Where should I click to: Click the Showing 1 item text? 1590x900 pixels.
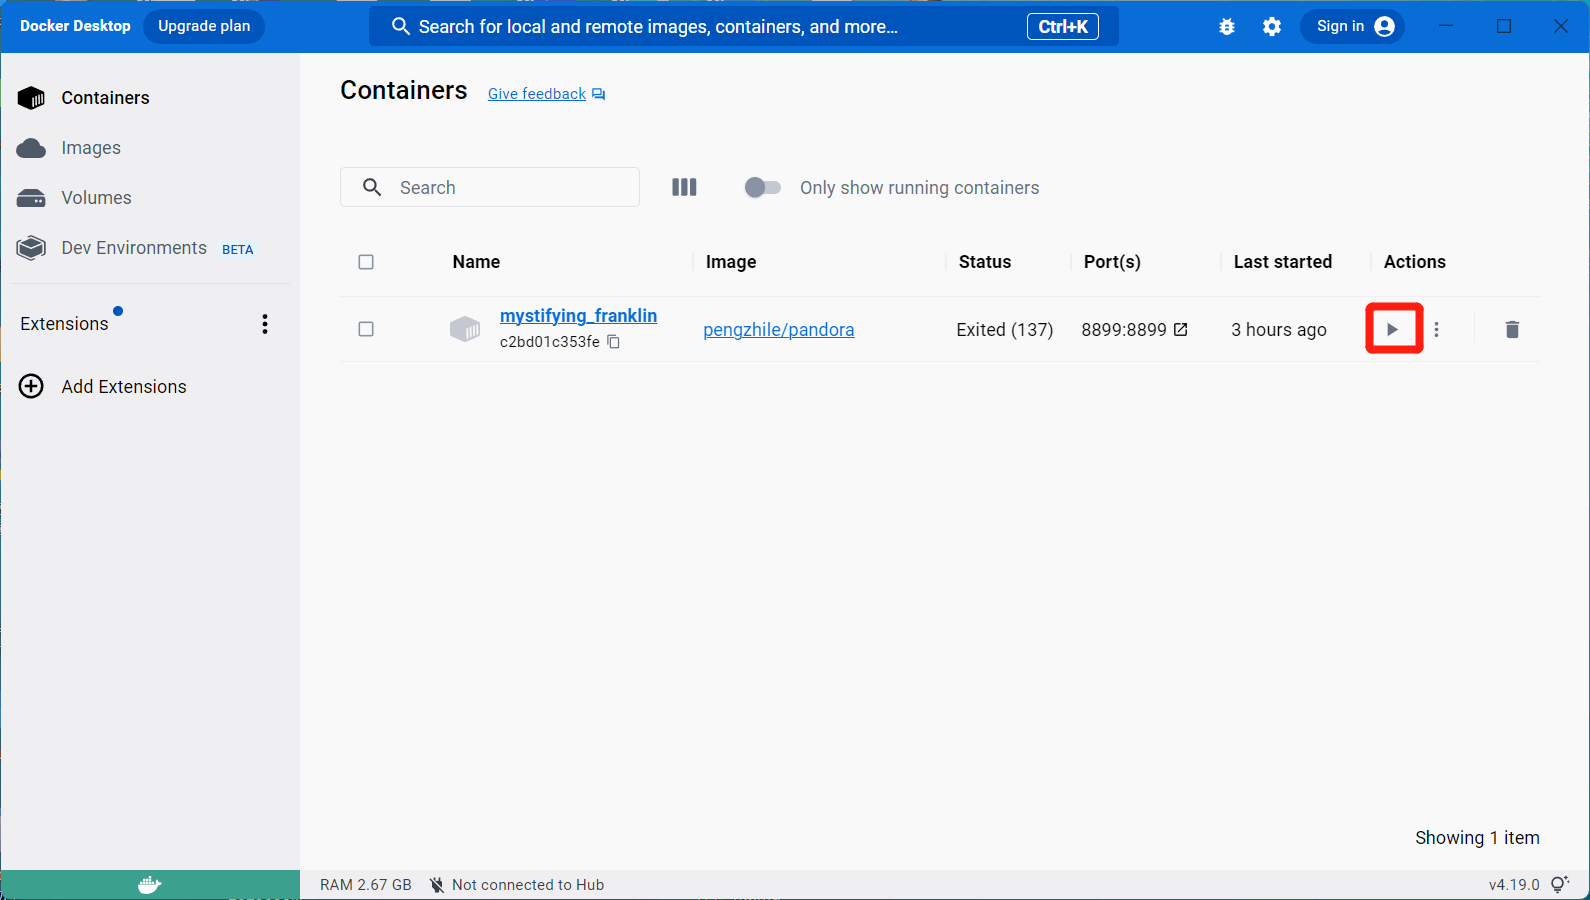click(1477, 838)
